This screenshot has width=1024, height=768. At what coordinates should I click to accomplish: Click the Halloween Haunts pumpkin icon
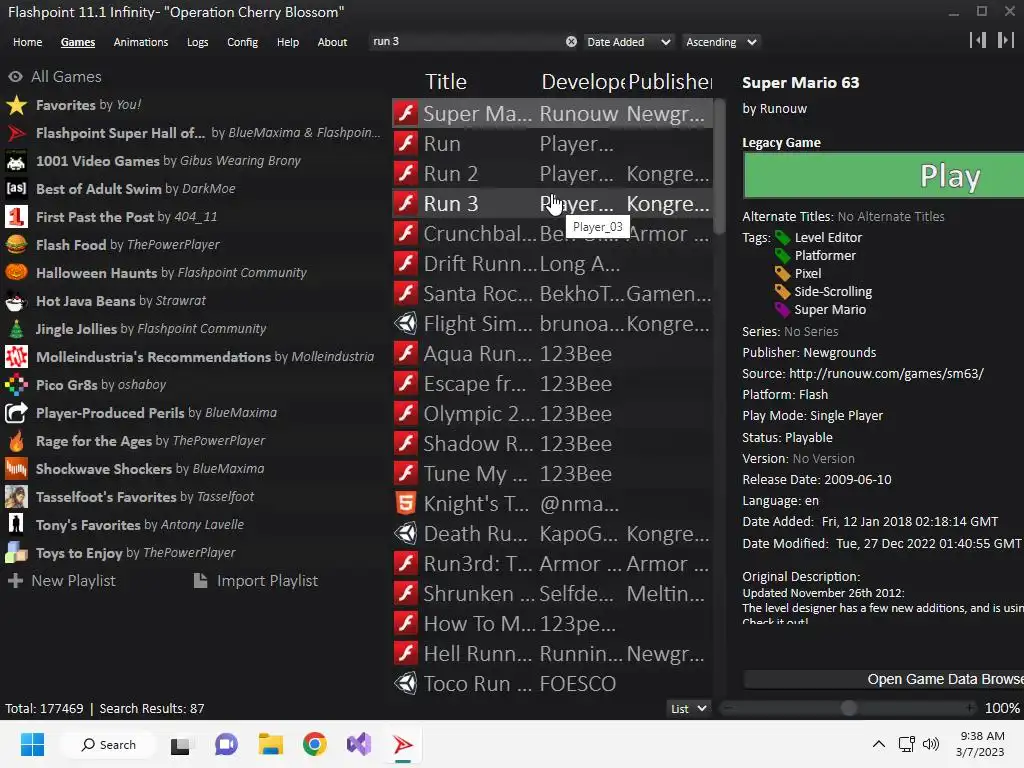tap(16, 272)
